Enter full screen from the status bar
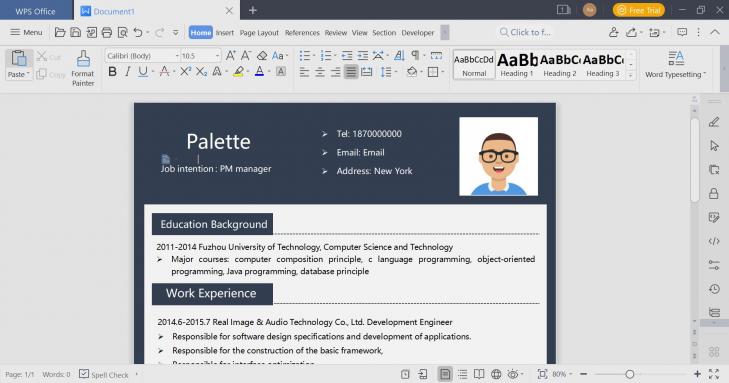 714,374
